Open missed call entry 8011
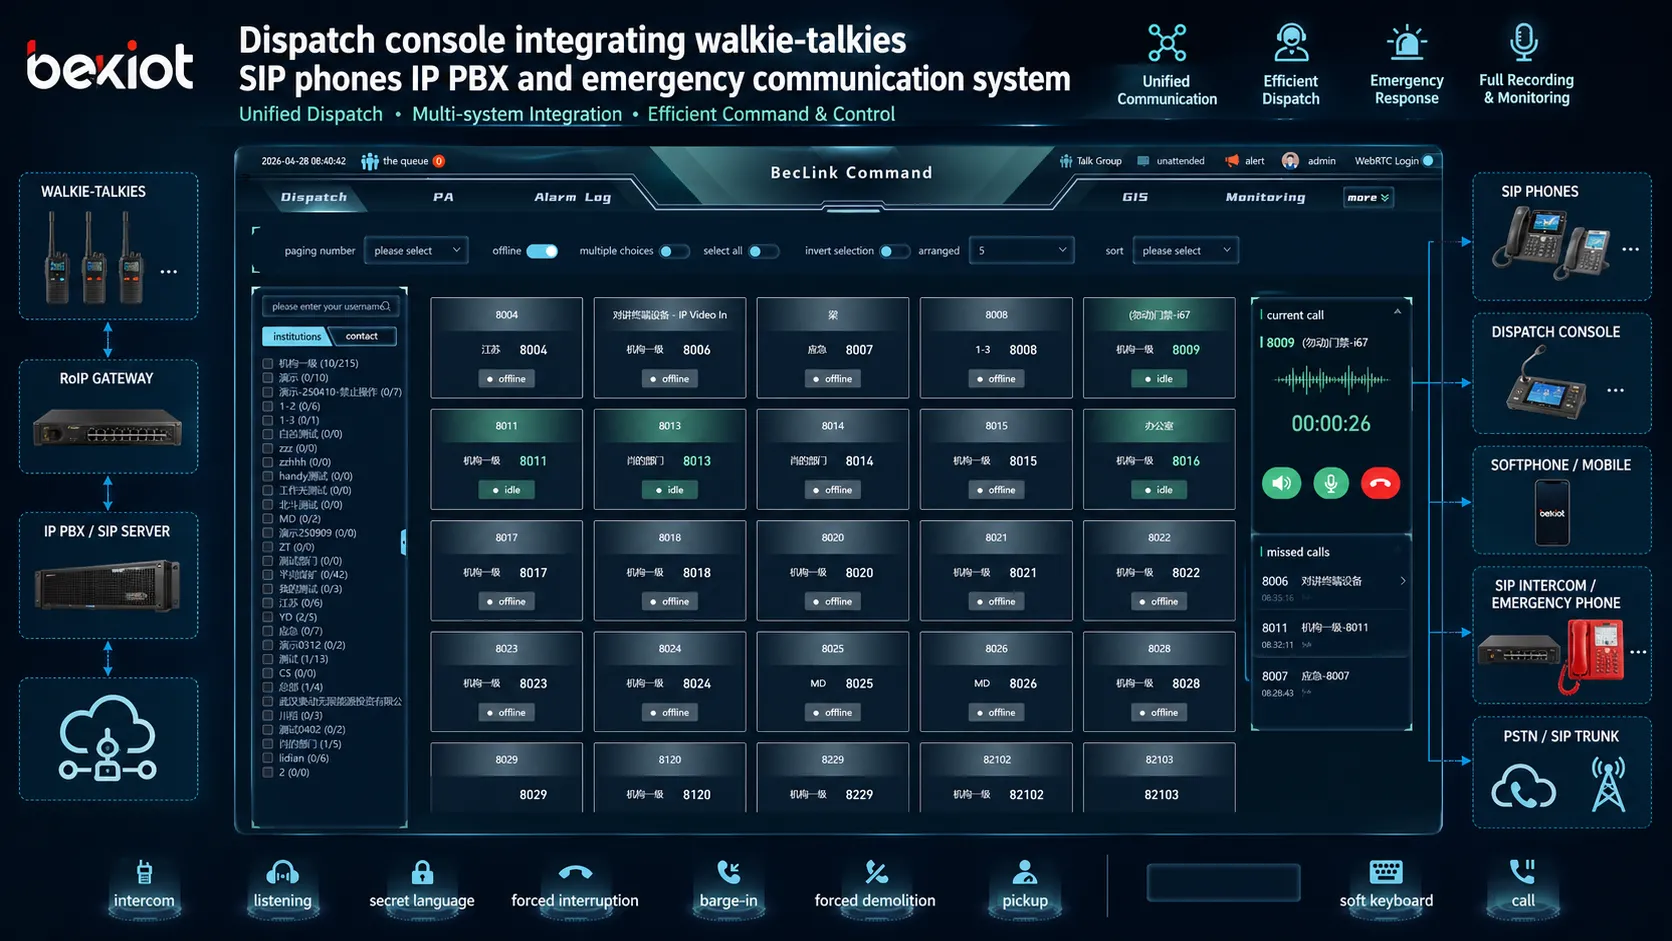1672x941 pixels. [x=1331, y=635]
